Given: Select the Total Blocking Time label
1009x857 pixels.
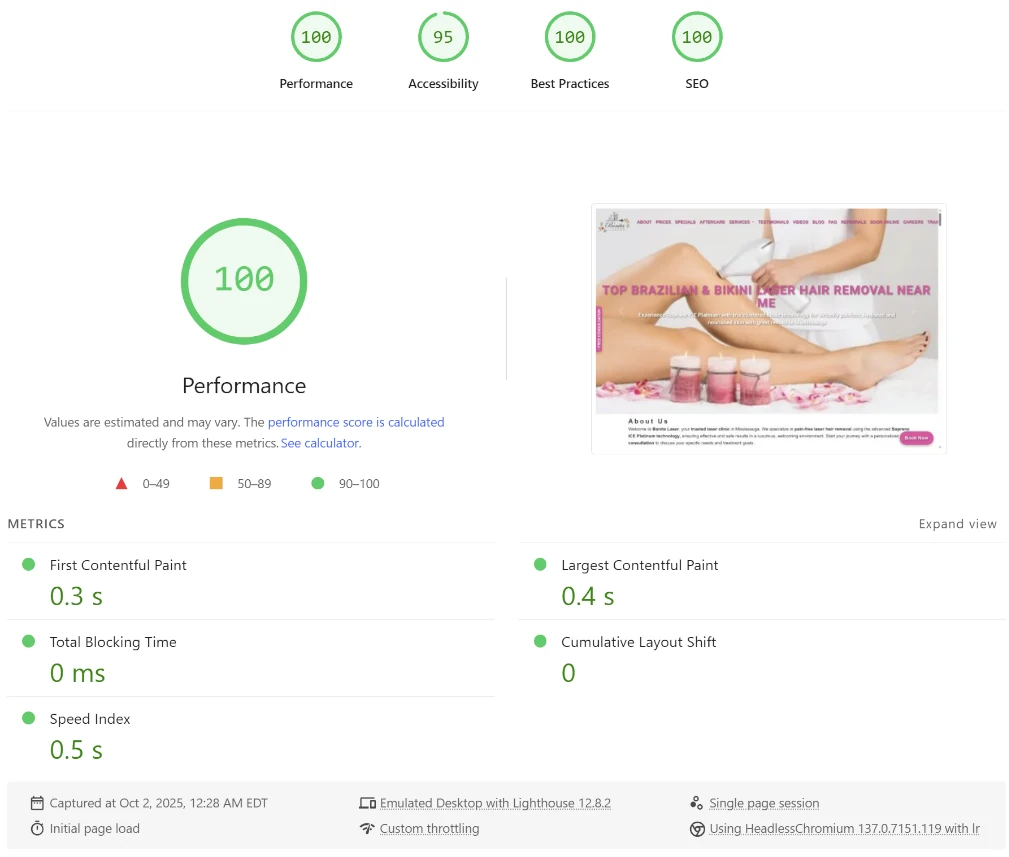Looking at the screenshot, I should click(x=113, y=642).
